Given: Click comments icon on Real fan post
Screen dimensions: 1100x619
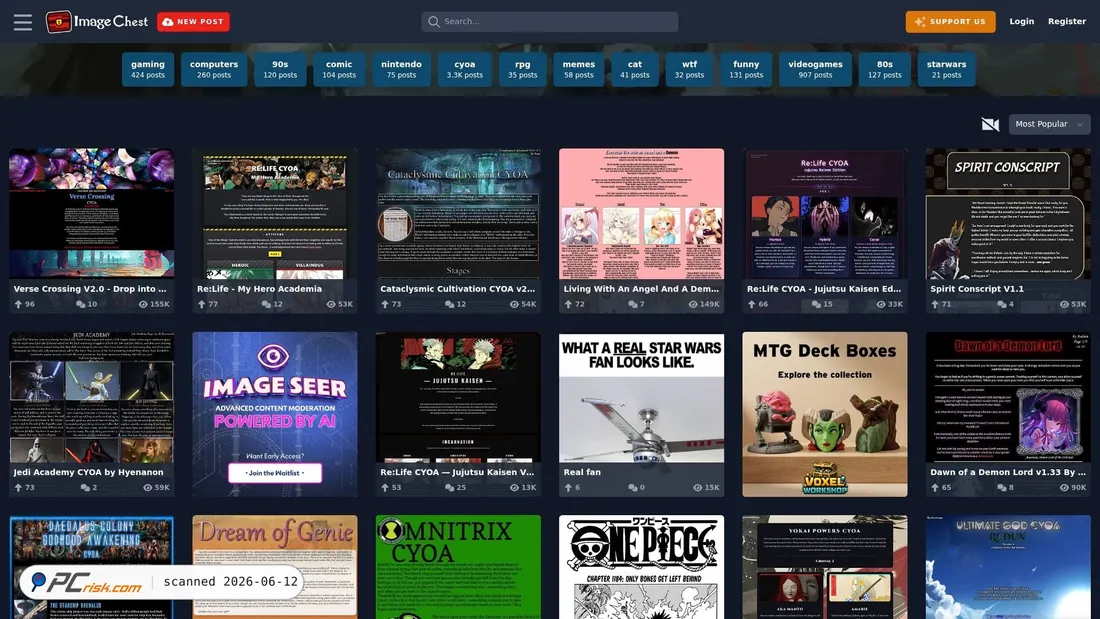Looking at the screenshot, I should [633, 487].
